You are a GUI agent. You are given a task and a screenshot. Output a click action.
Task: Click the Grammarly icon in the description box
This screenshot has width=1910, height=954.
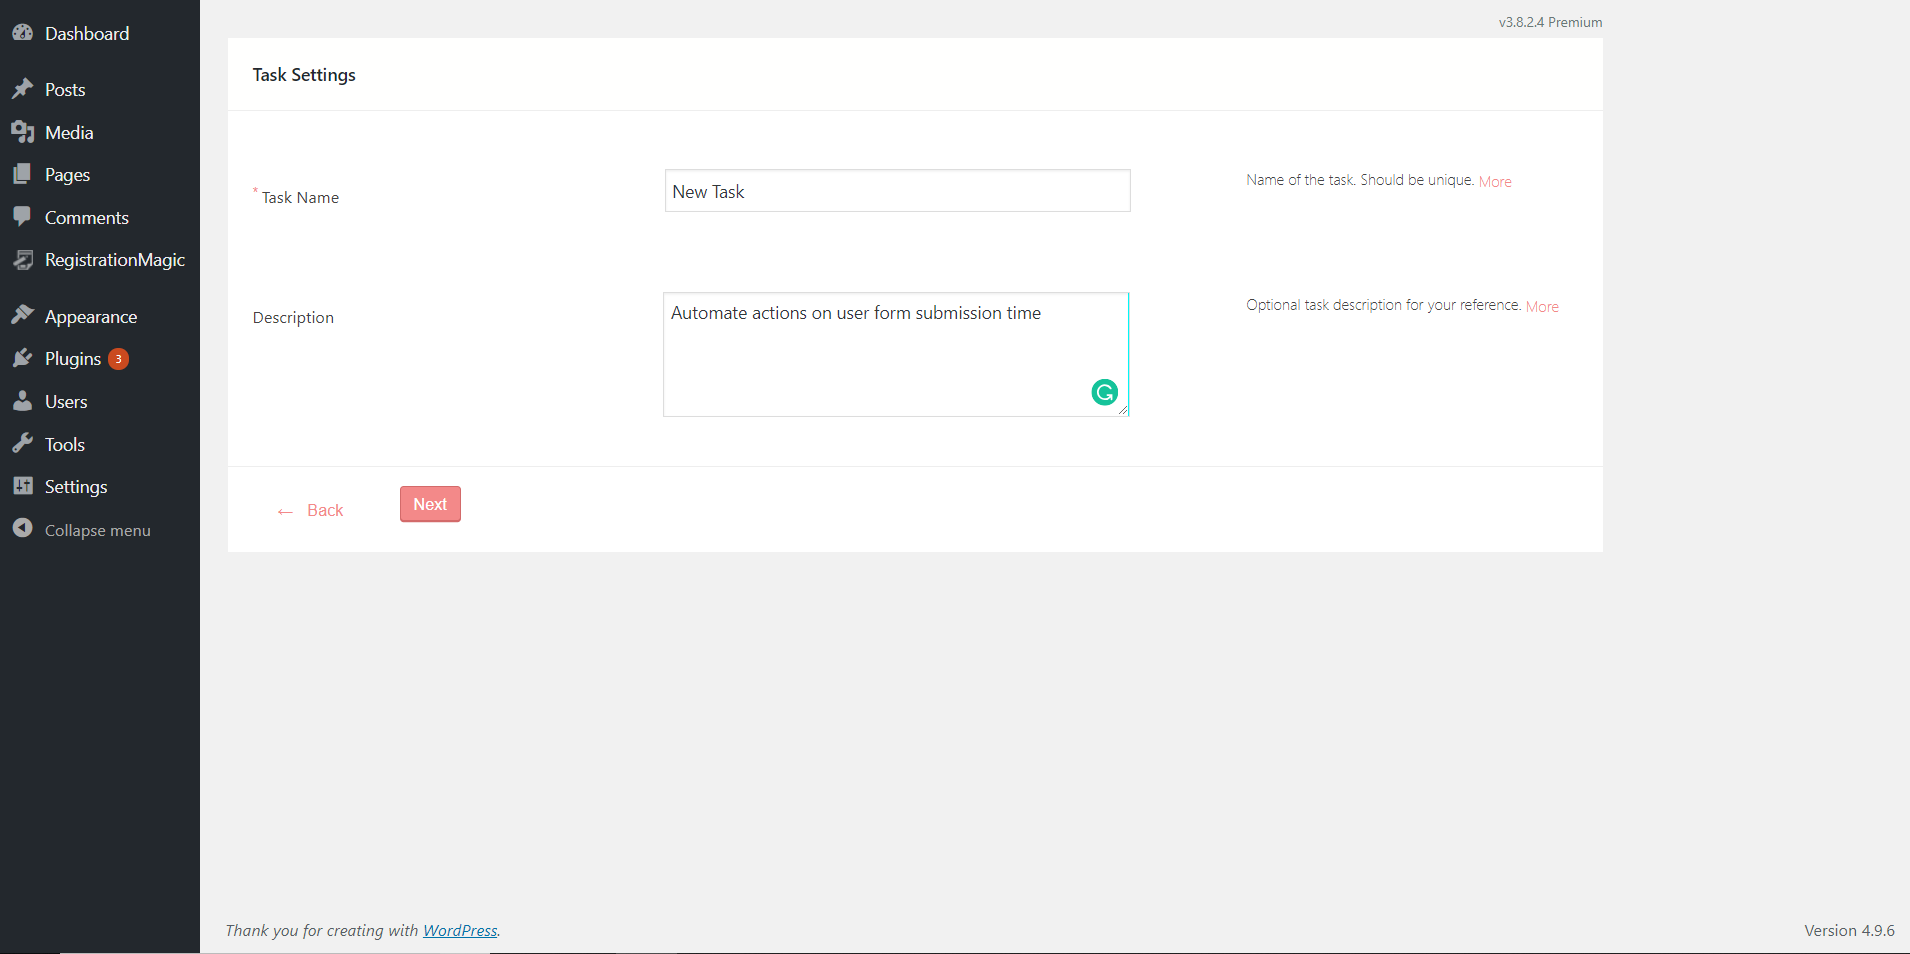(1104, 393)
